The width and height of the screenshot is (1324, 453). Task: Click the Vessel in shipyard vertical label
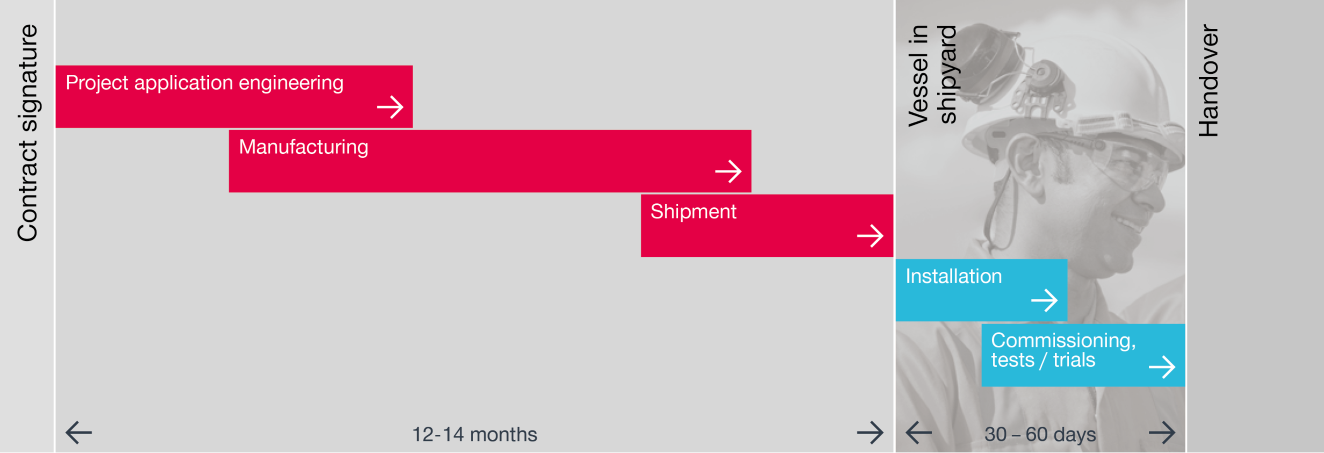pos(933,76)
